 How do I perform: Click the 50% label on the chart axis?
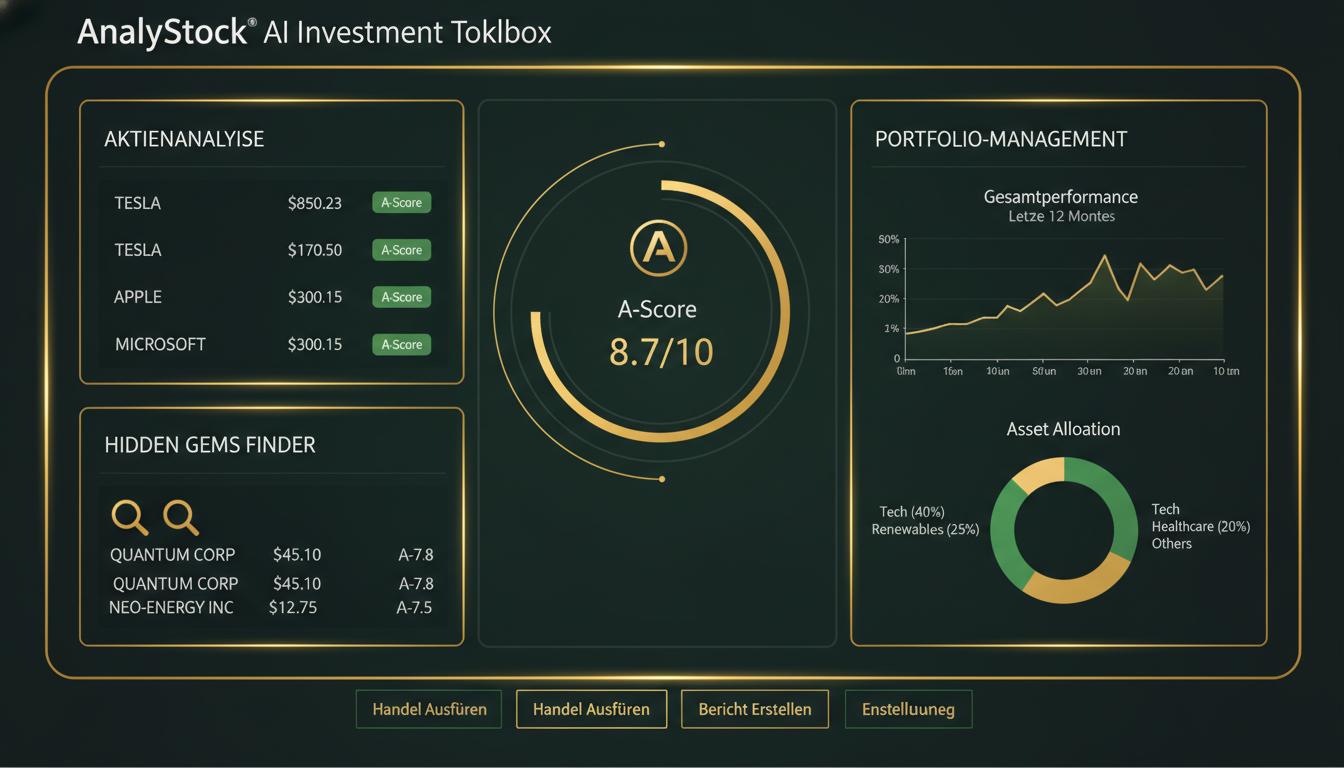tap(889, 239)
